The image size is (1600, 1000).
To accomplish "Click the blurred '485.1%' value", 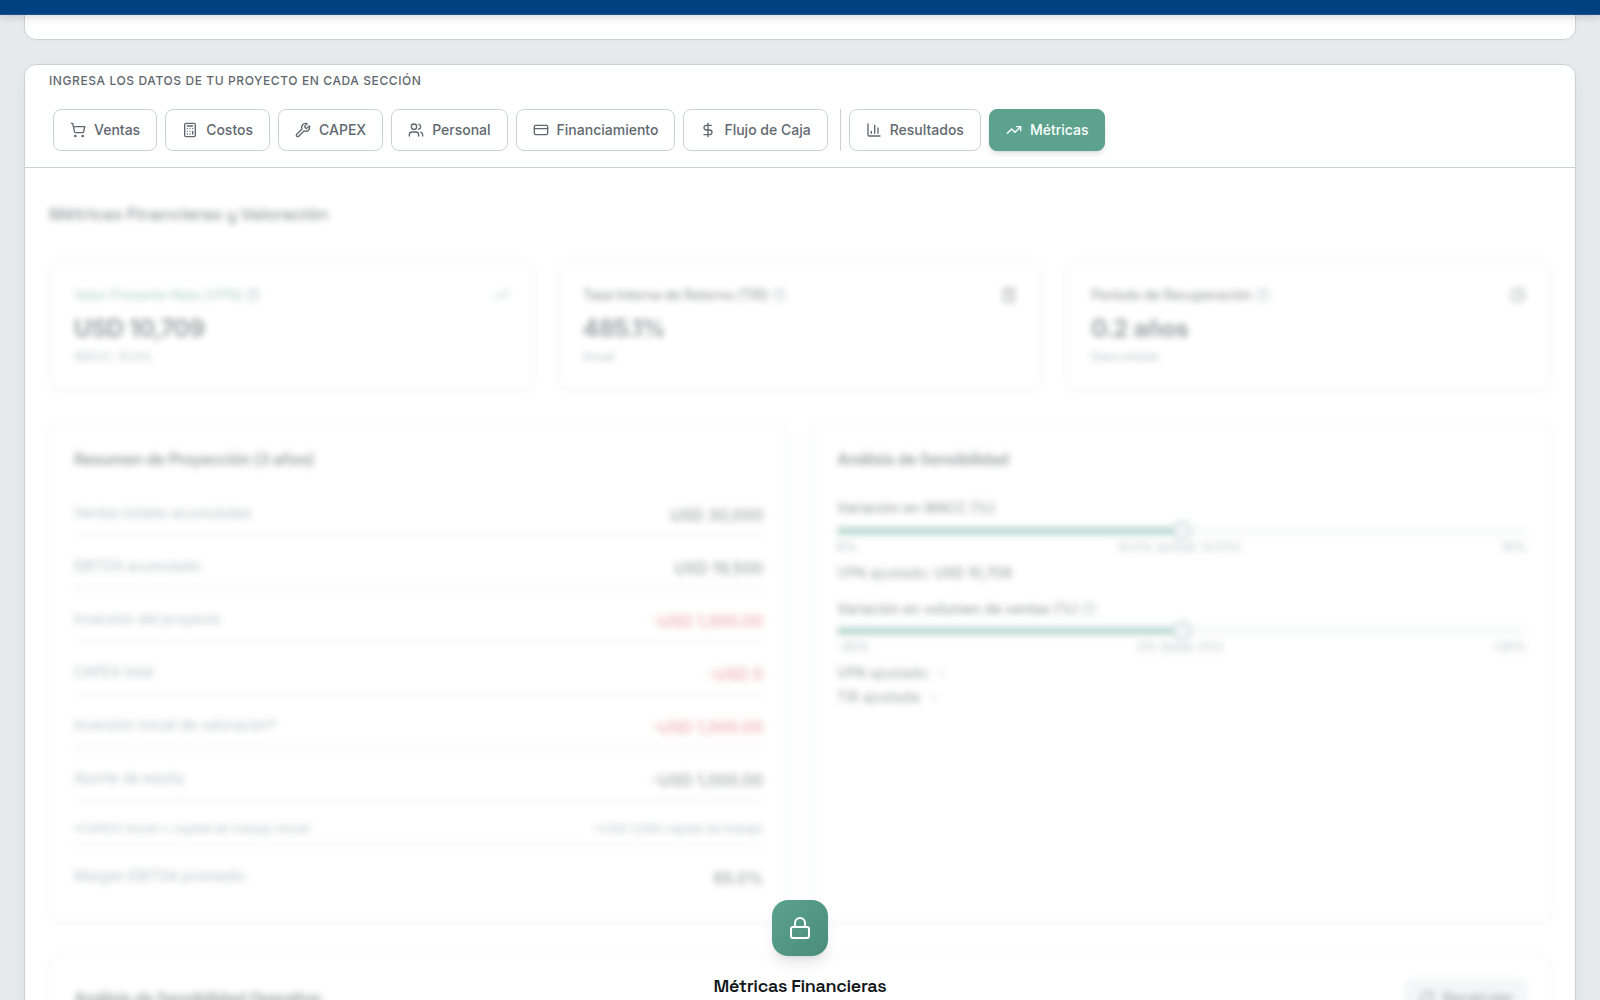I will click(x=624, y=328).
